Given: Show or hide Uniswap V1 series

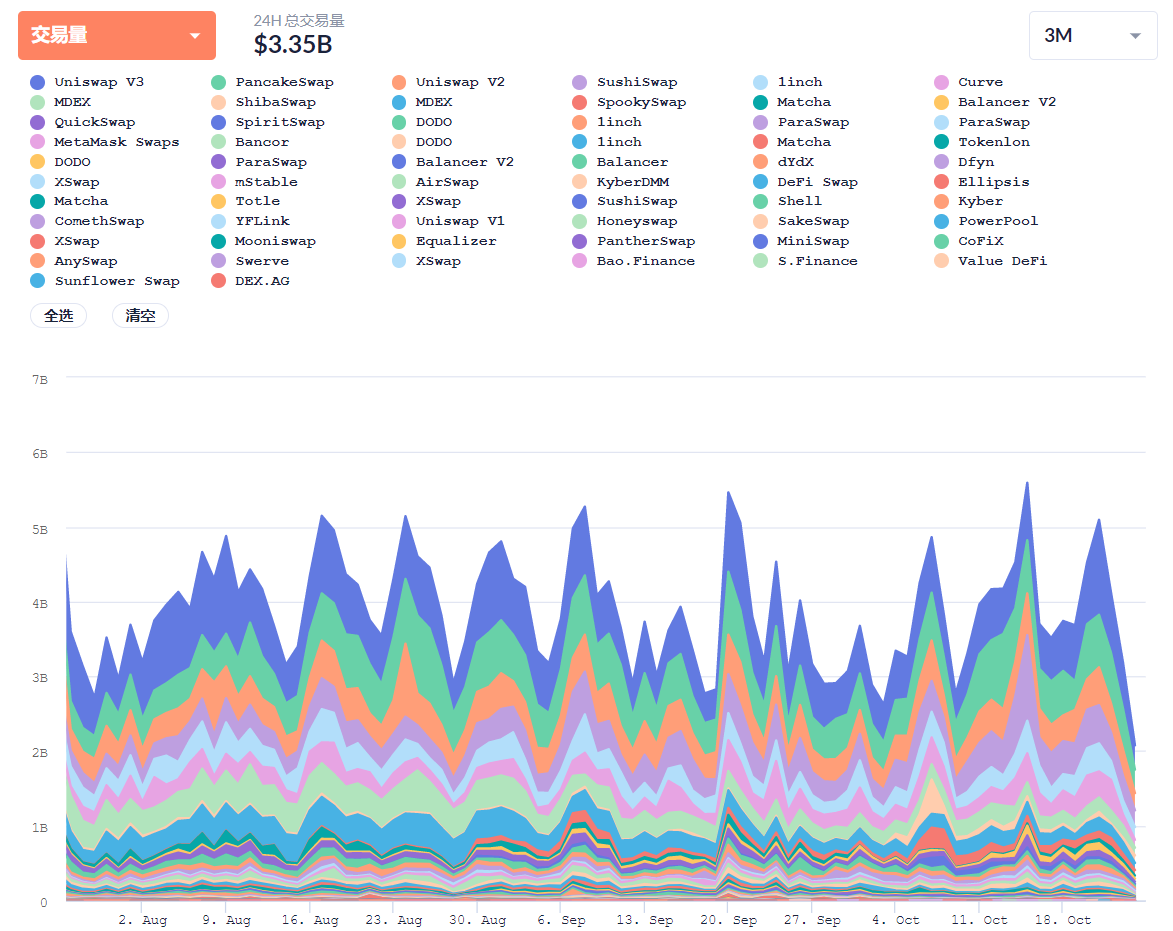Looking at the screenshot, I should pos(448,221).
